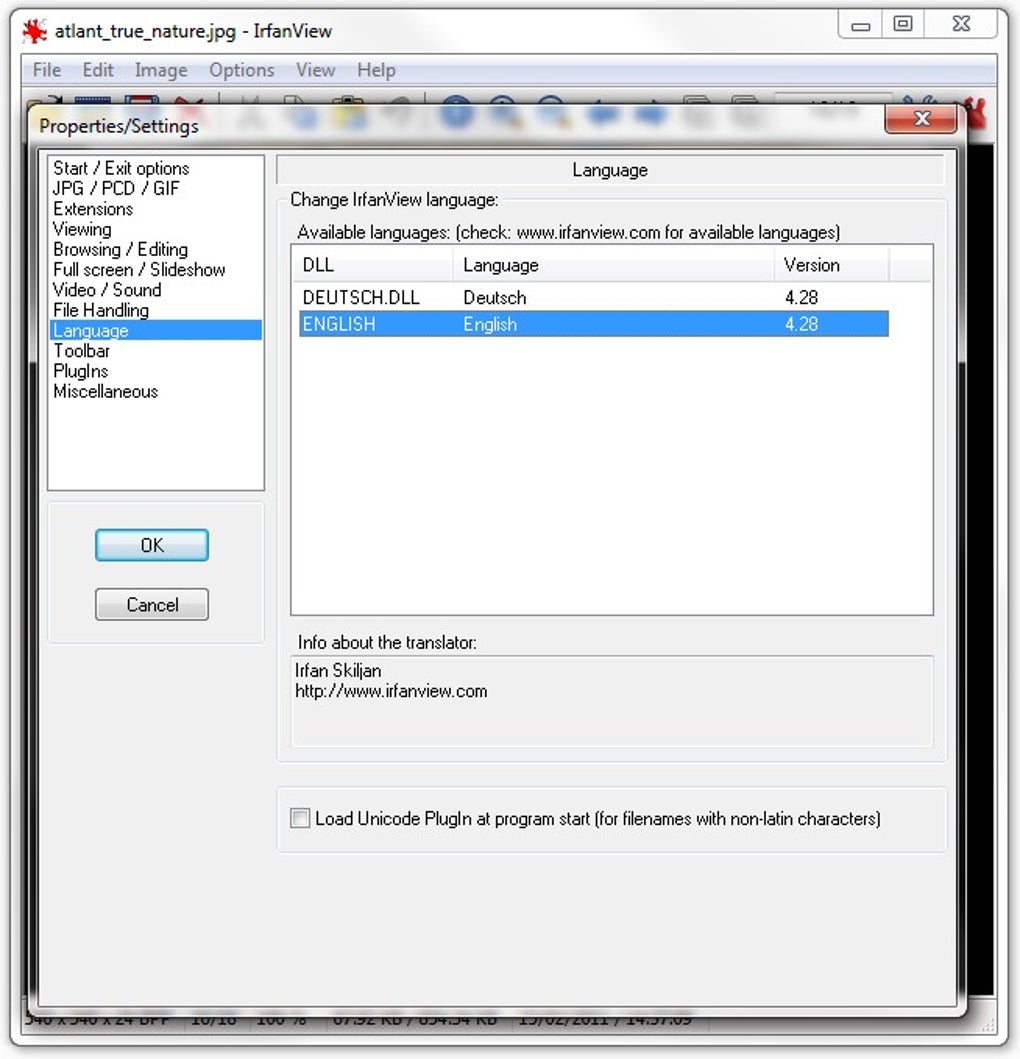Open the Edit menu
Viewport: 1020px width, 1059px height.
coord(98,70)
